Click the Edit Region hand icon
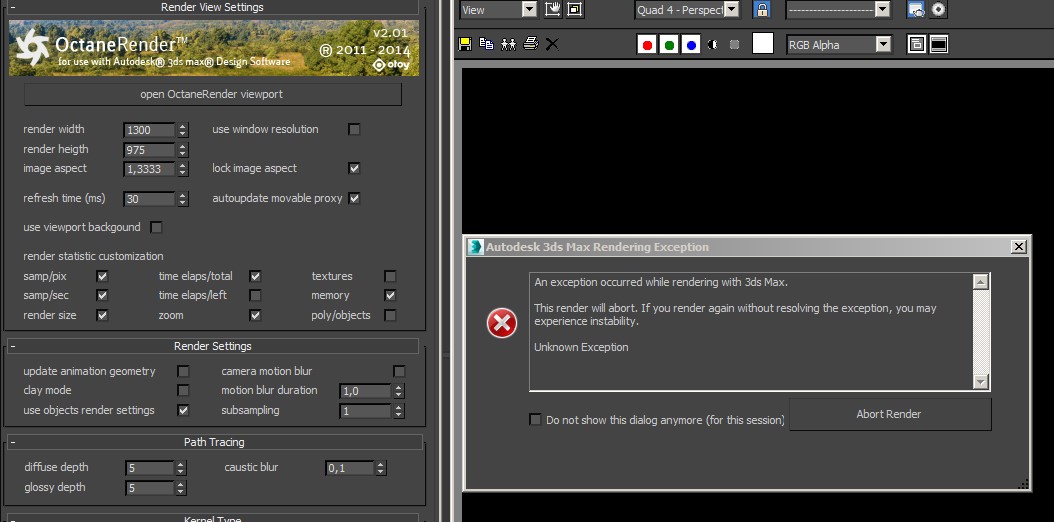Image resolution: width=1054 pixels, height=522 pixels. [x=553, y=9]
